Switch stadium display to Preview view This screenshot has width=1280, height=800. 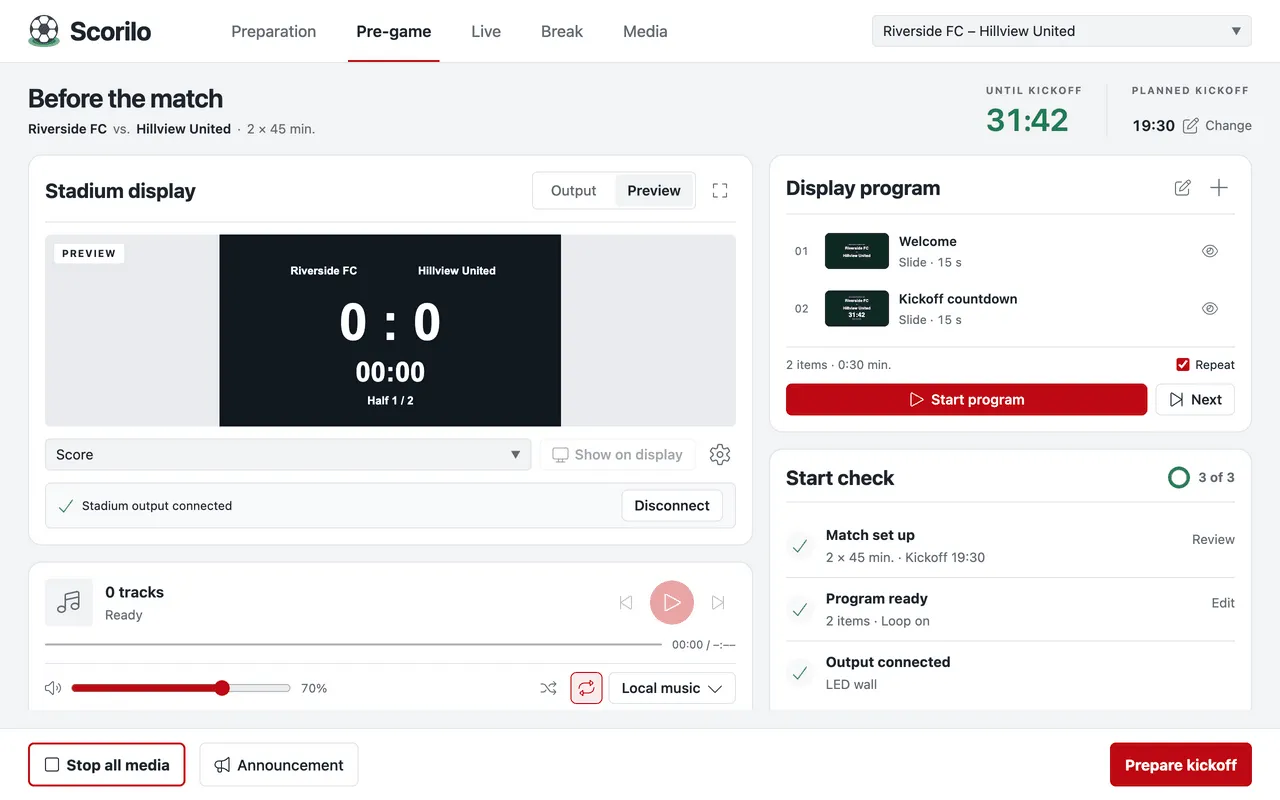click(654, 191)
